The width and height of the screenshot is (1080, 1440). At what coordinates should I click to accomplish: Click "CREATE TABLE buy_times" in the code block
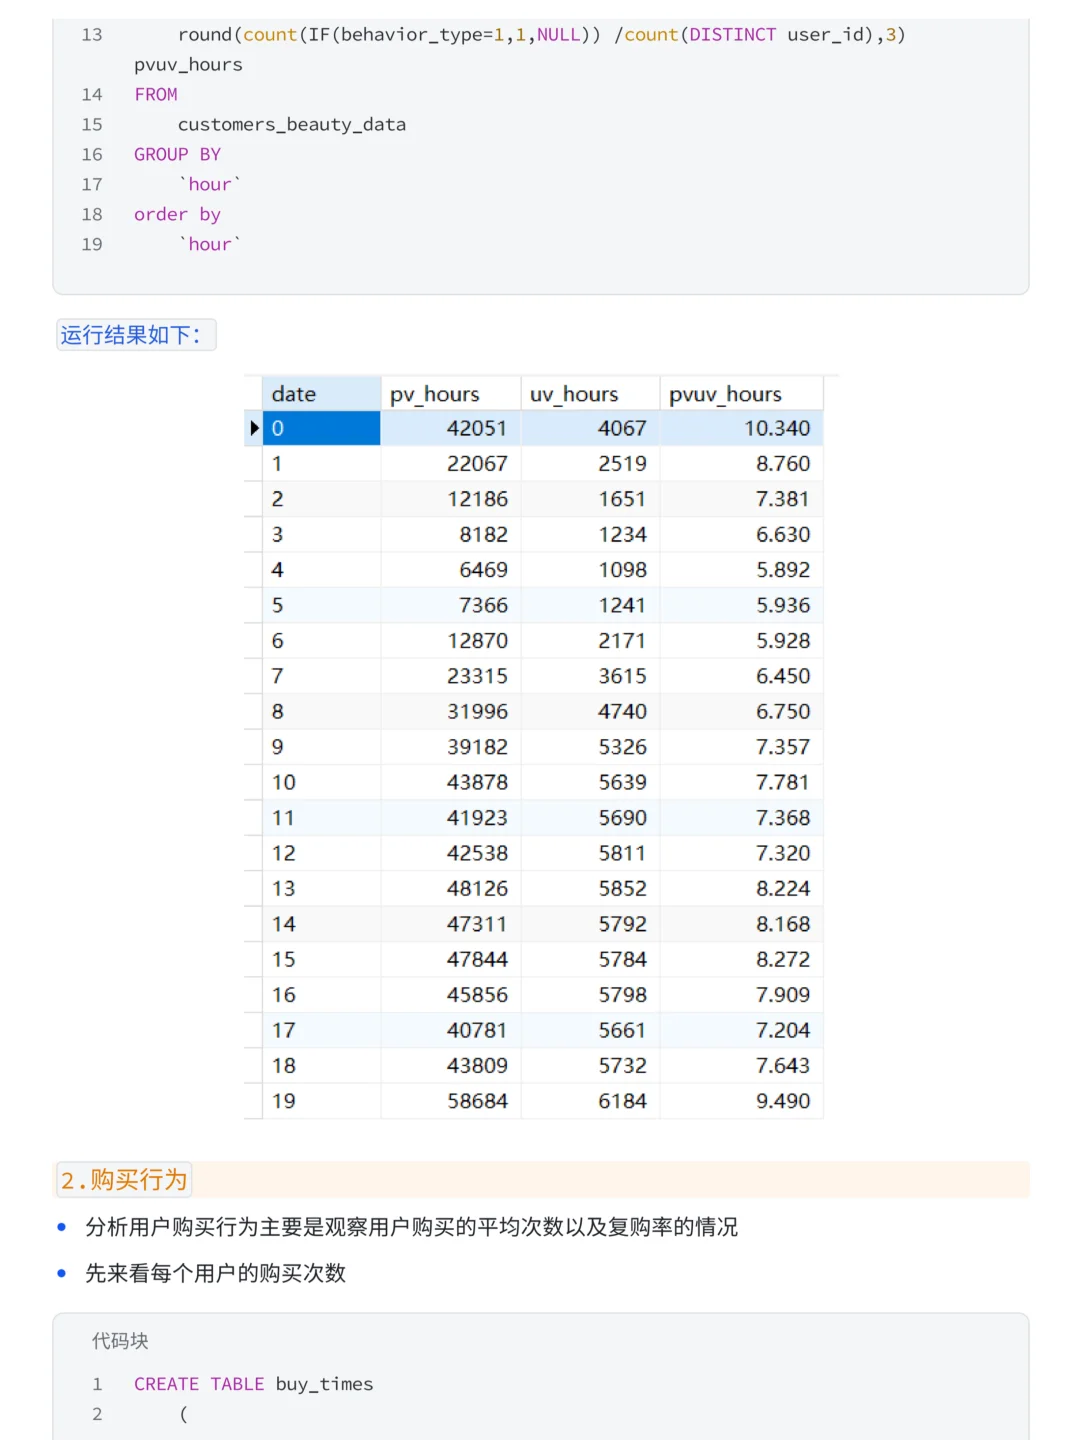252,1383
